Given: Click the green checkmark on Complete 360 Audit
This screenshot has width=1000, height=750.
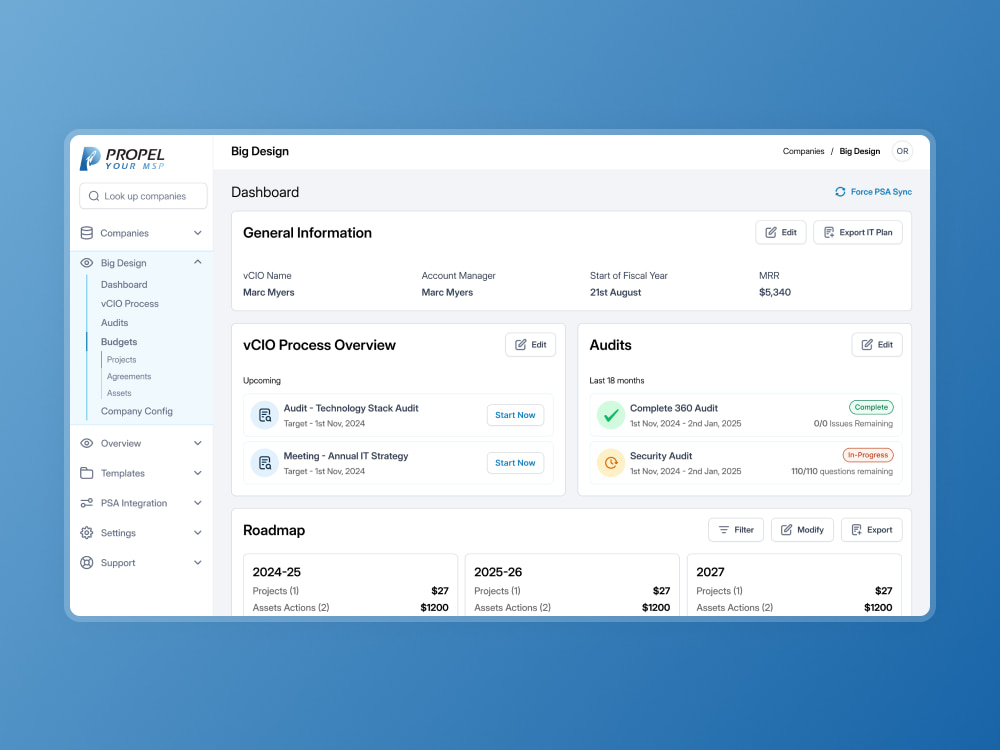Looking at the screenshot, I should [x=610, y=415].
